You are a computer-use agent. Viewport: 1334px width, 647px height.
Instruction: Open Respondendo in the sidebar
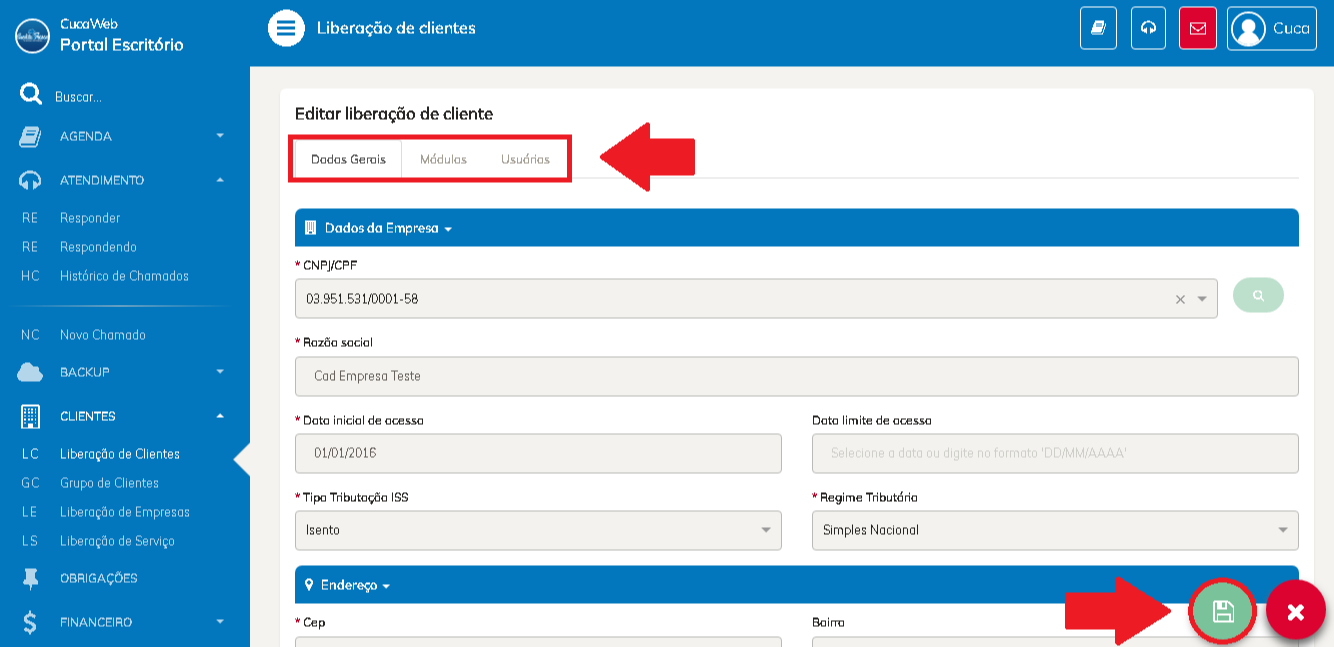[98, 247]
